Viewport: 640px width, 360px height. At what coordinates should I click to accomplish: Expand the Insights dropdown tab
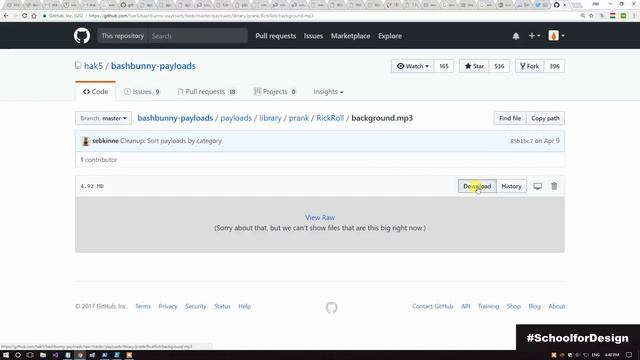(328, 91)
